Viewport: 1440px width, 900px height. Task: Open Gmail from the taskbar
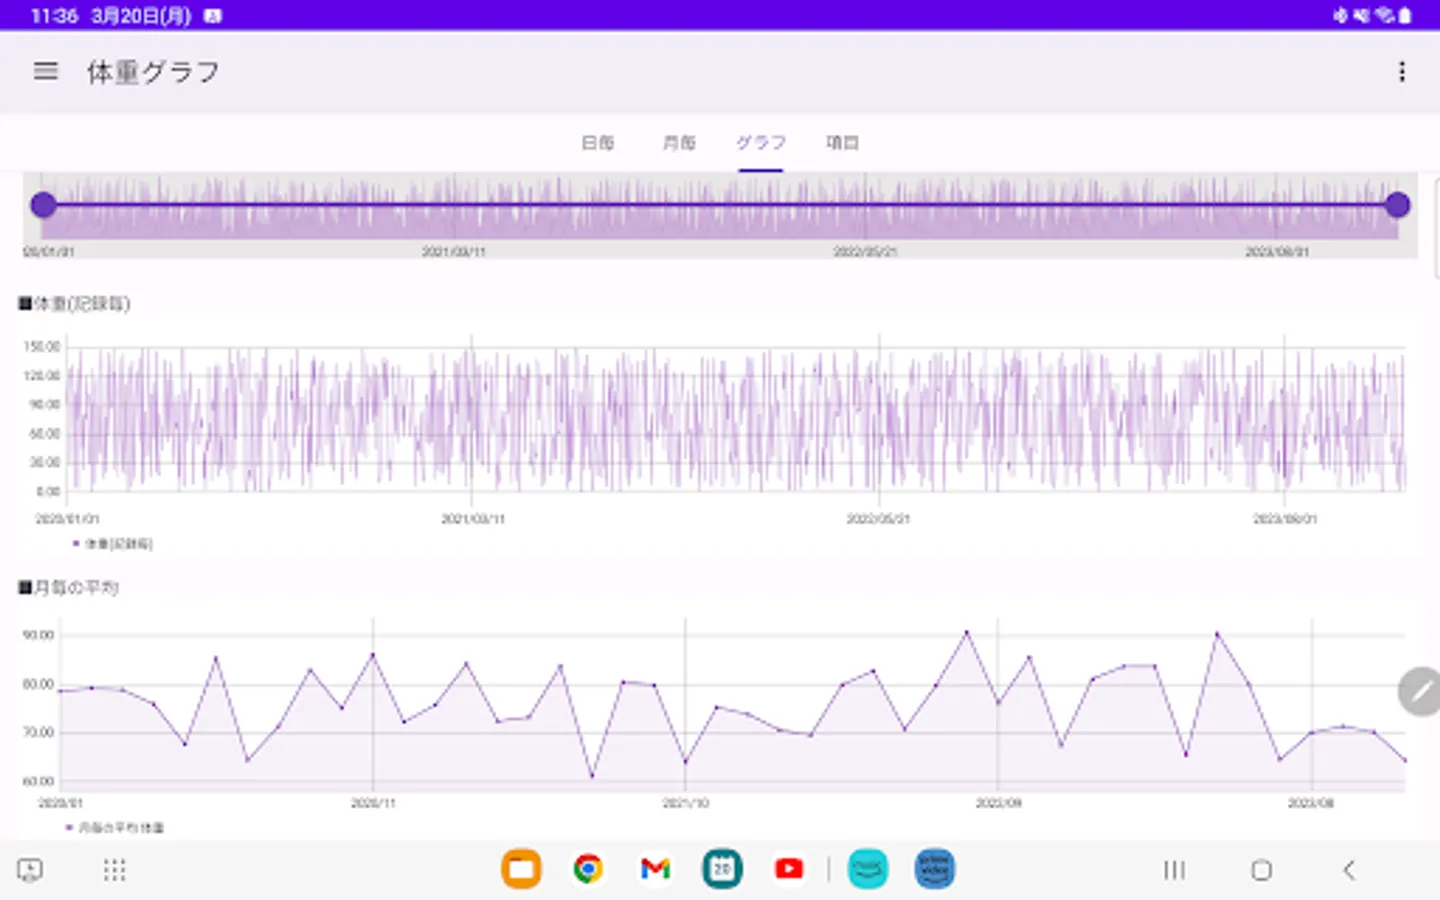click(655, 869)
